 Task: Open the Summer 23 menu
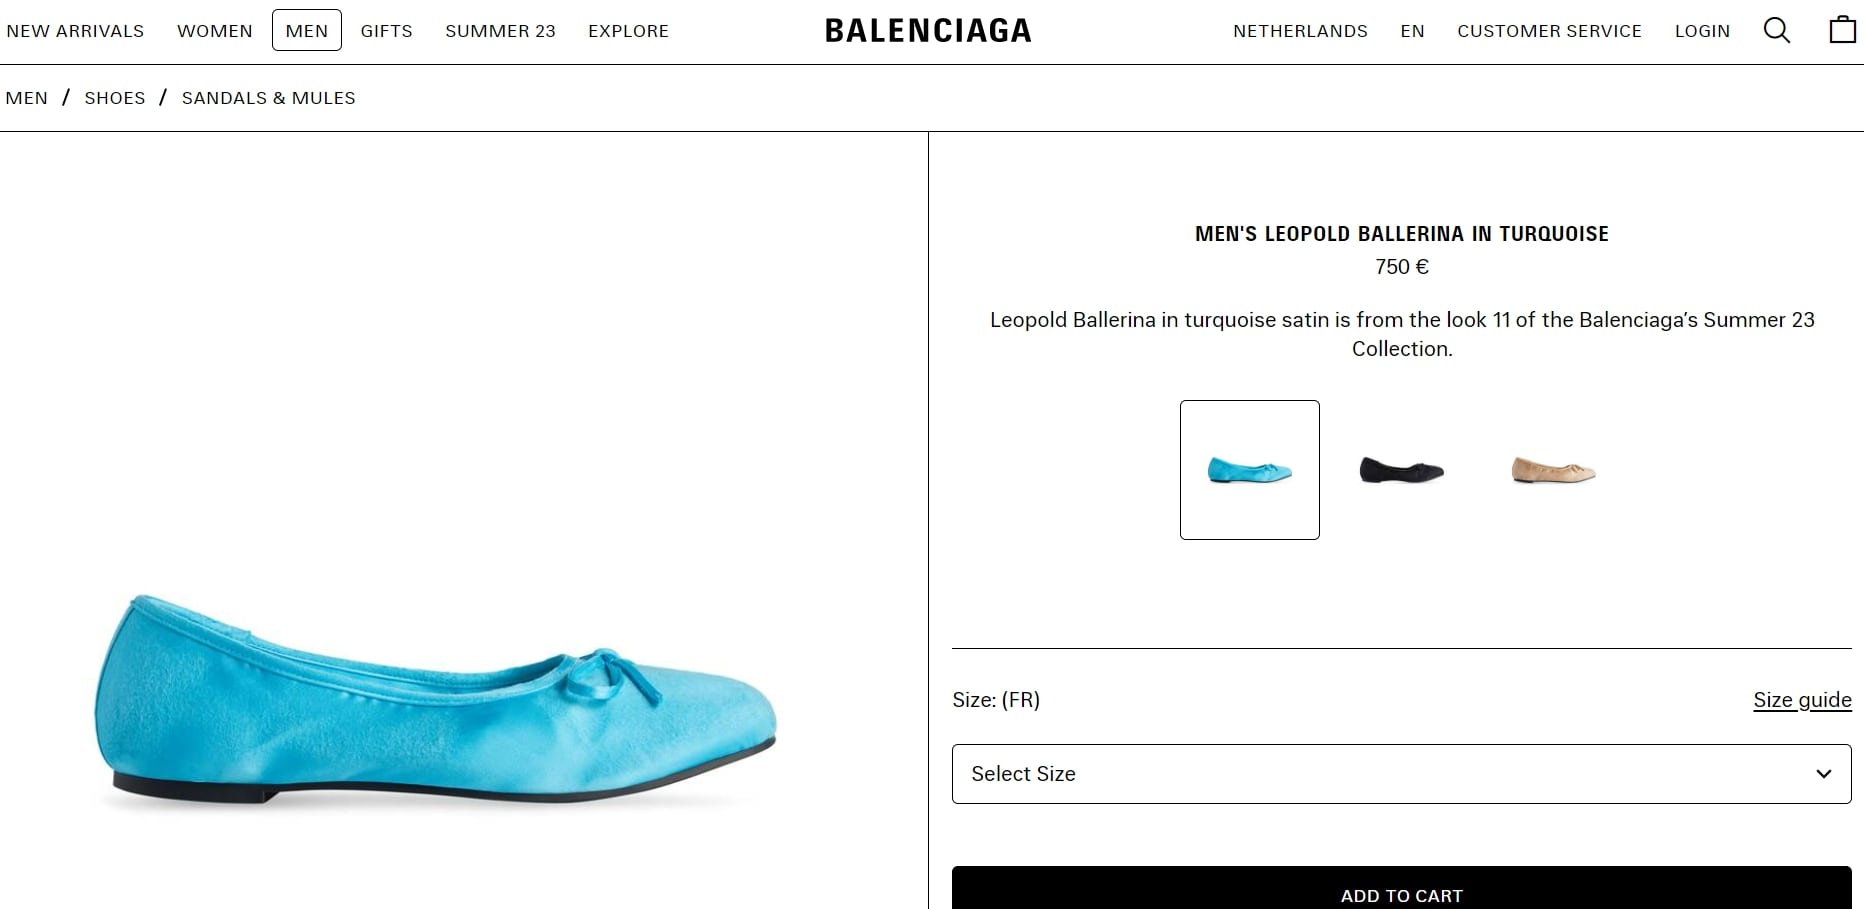click(500, 31)
